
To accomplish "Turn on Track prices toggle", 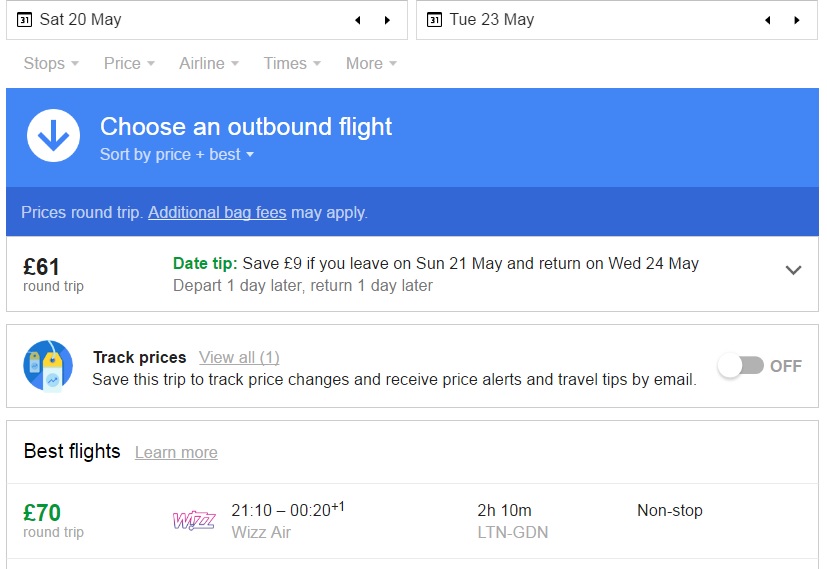I will (742, 365).
